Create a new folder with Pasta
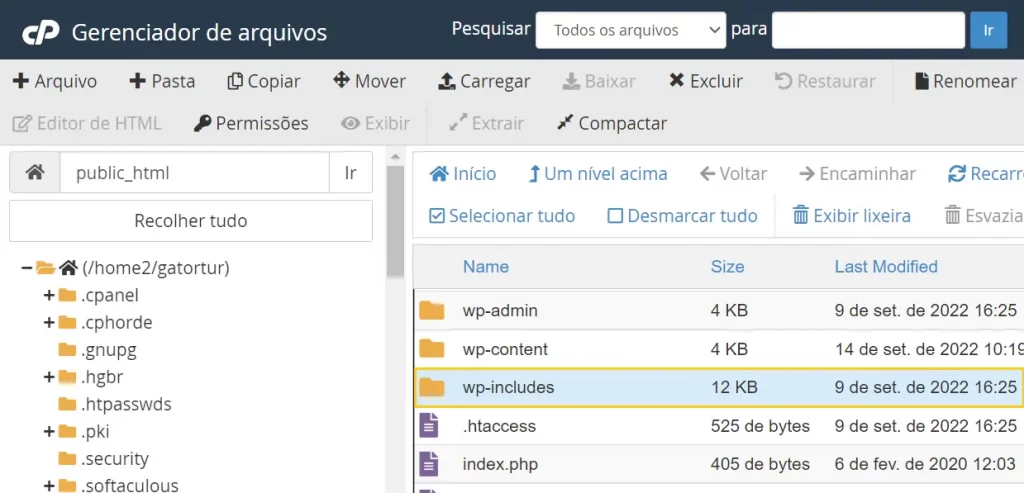The height and width of the screenshot is (493, 1024). click(162, 81)
